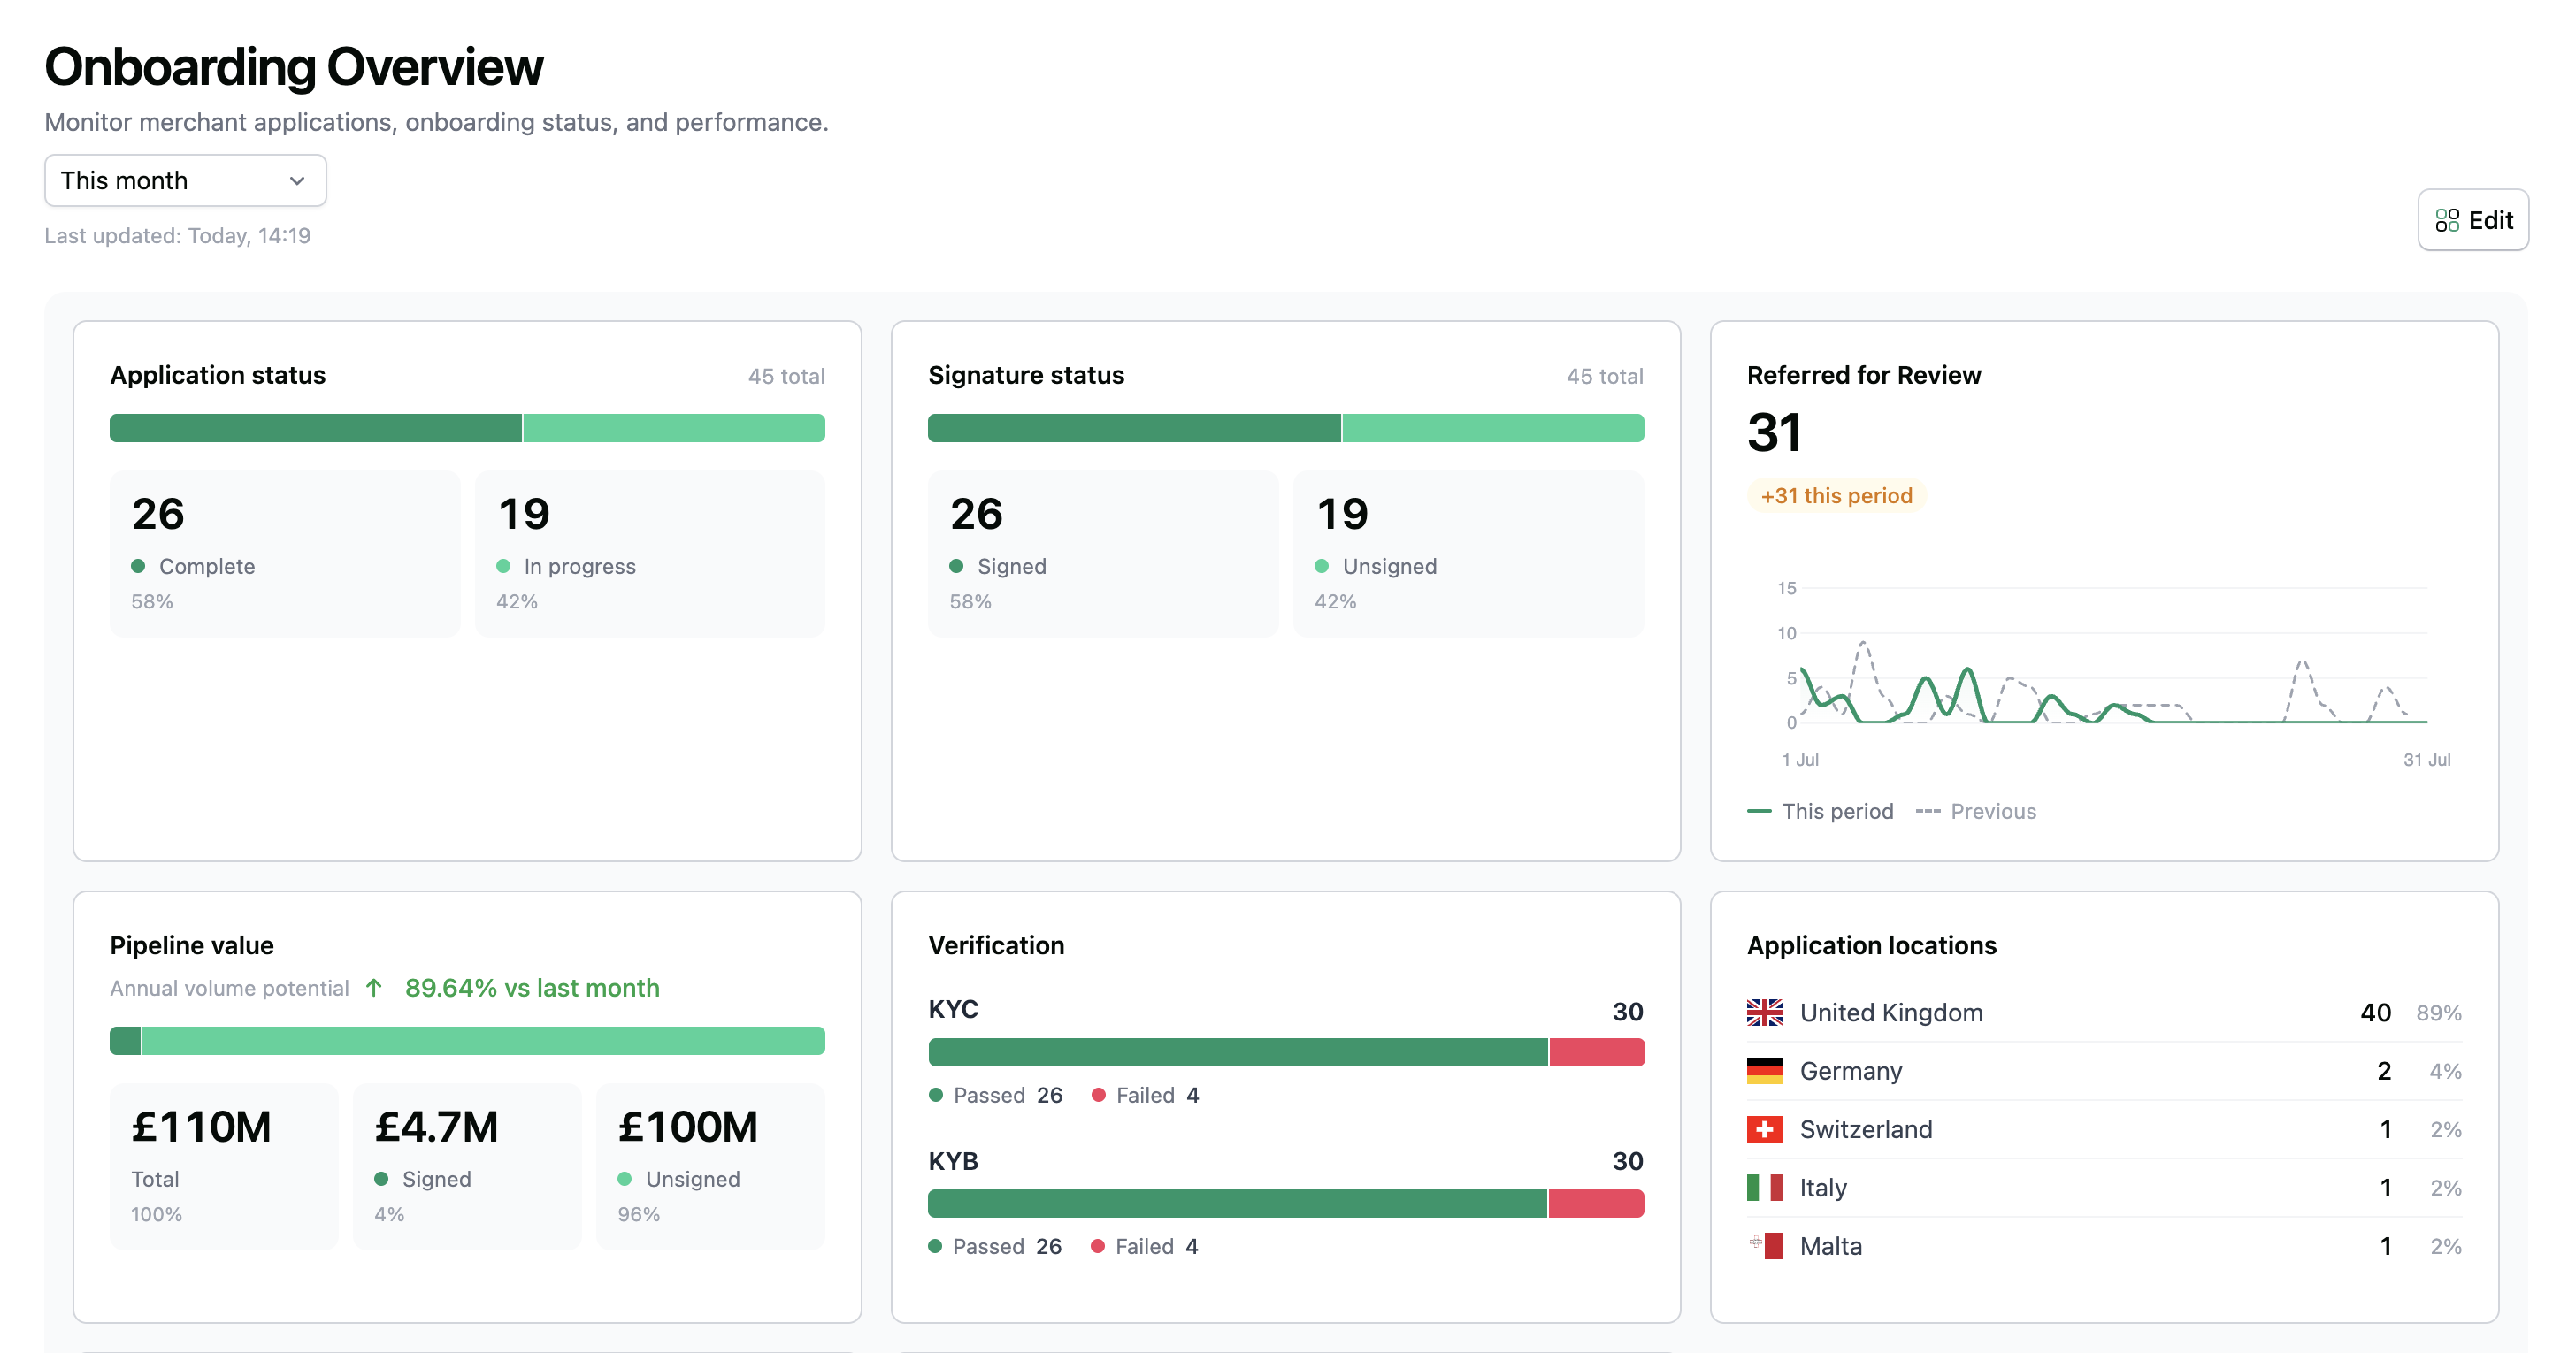Click the Switzerland flag icon
The width and height of the screenshot is (2576, 1353).
point(1764,1129)
